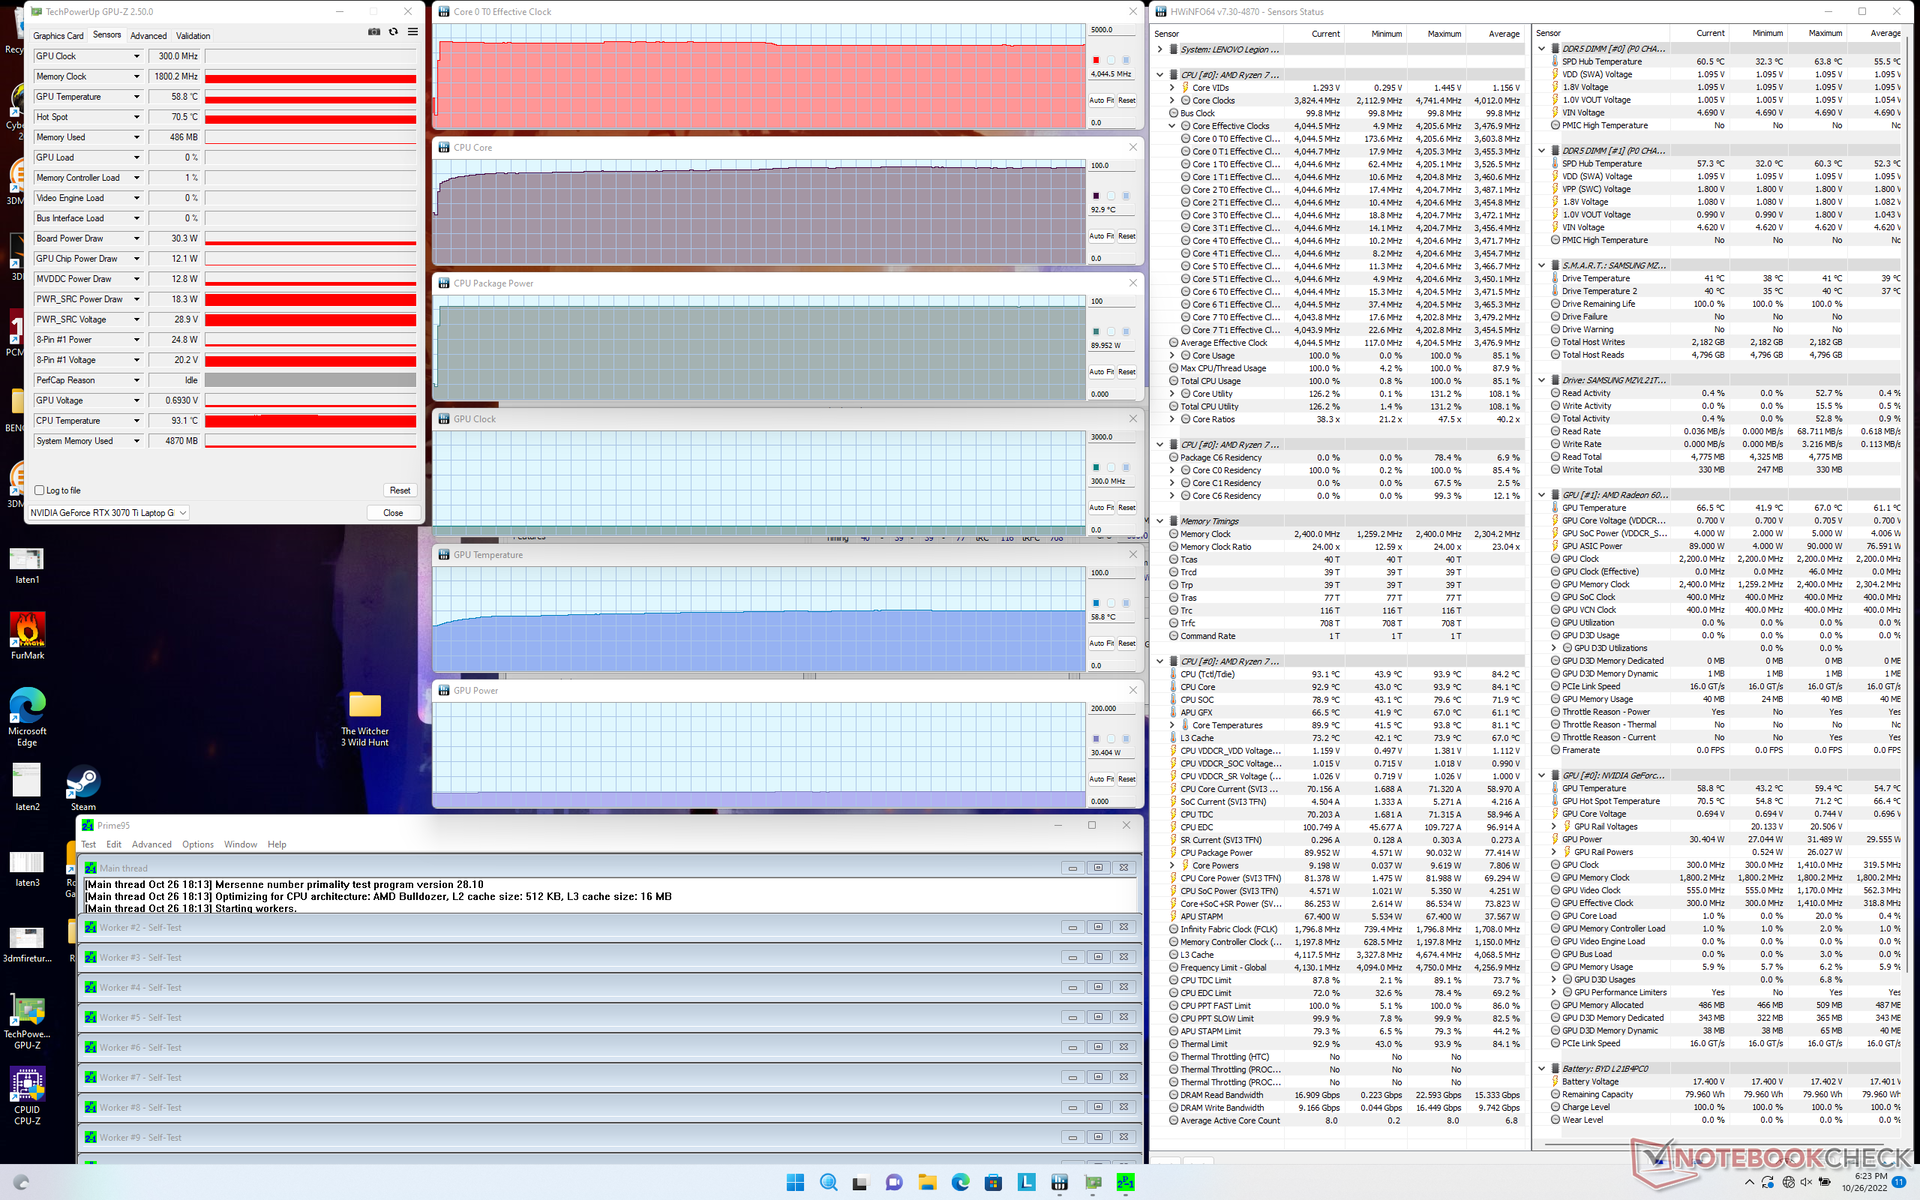Click the GPU-Z screenshot camera icon

pos(374,32)
